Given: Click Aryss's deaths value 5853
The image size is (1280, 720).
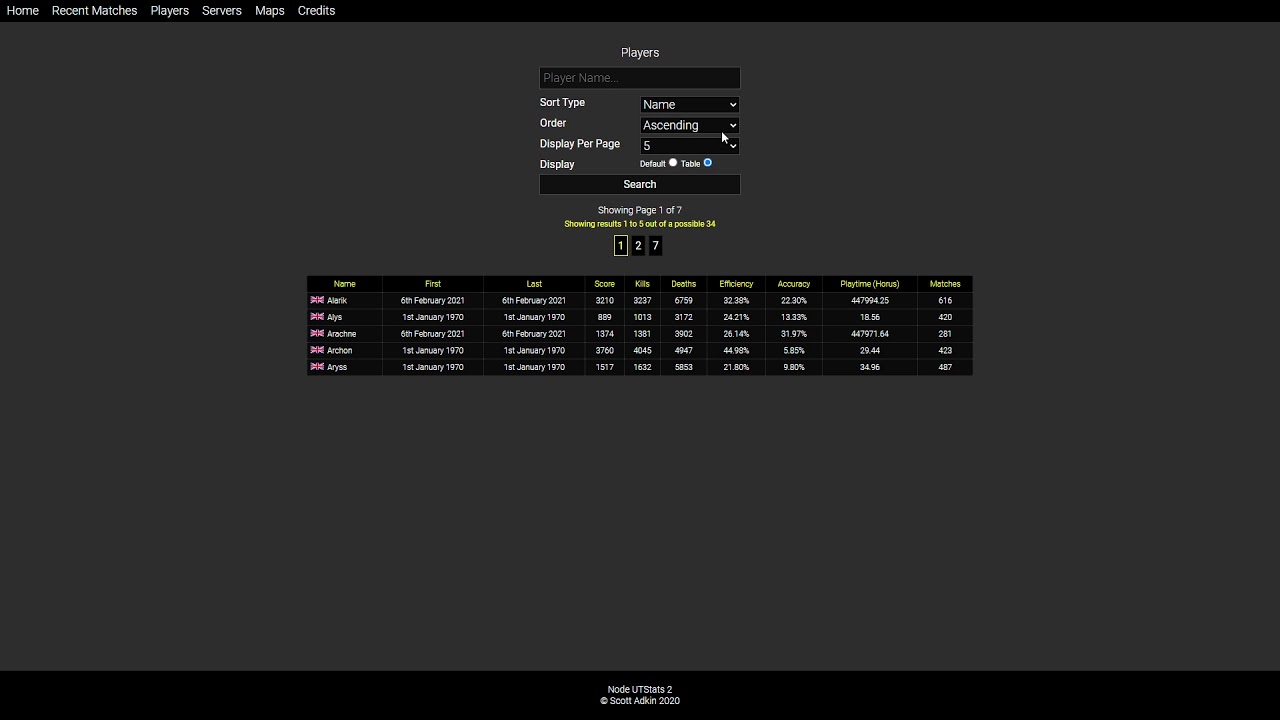Looking at the screenshot, I should 684,367.
